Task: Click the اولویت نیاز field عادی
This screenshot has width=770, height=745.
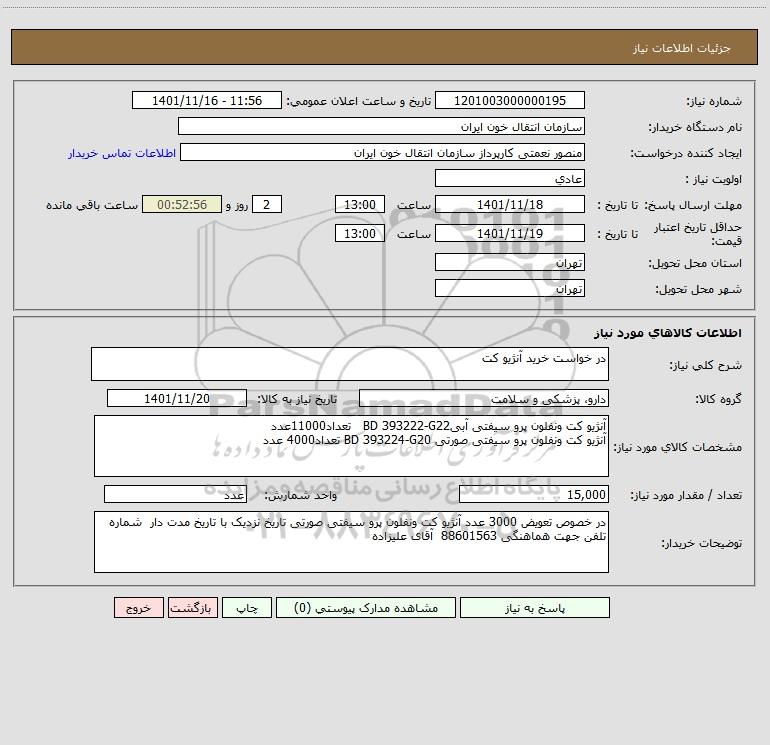Action: click(510, 178)
